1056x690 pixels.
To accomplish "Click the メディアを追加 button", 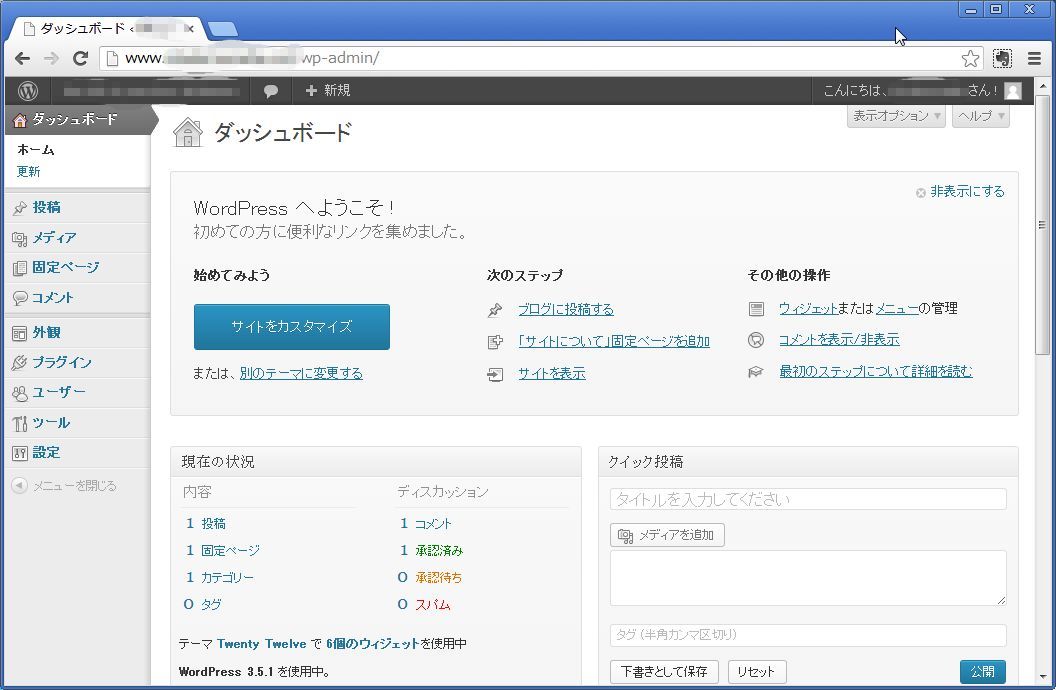I will [x=667, y=535].
